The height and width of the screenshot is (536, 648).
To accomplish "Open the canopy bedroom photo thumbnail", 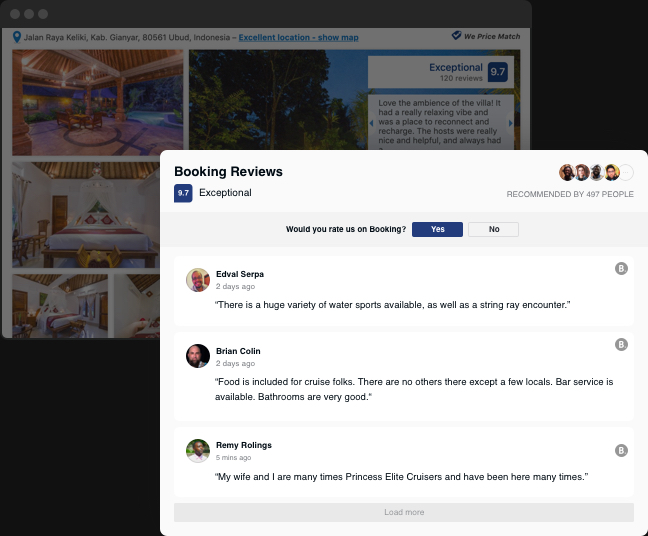I will click(x=85, y=214).
